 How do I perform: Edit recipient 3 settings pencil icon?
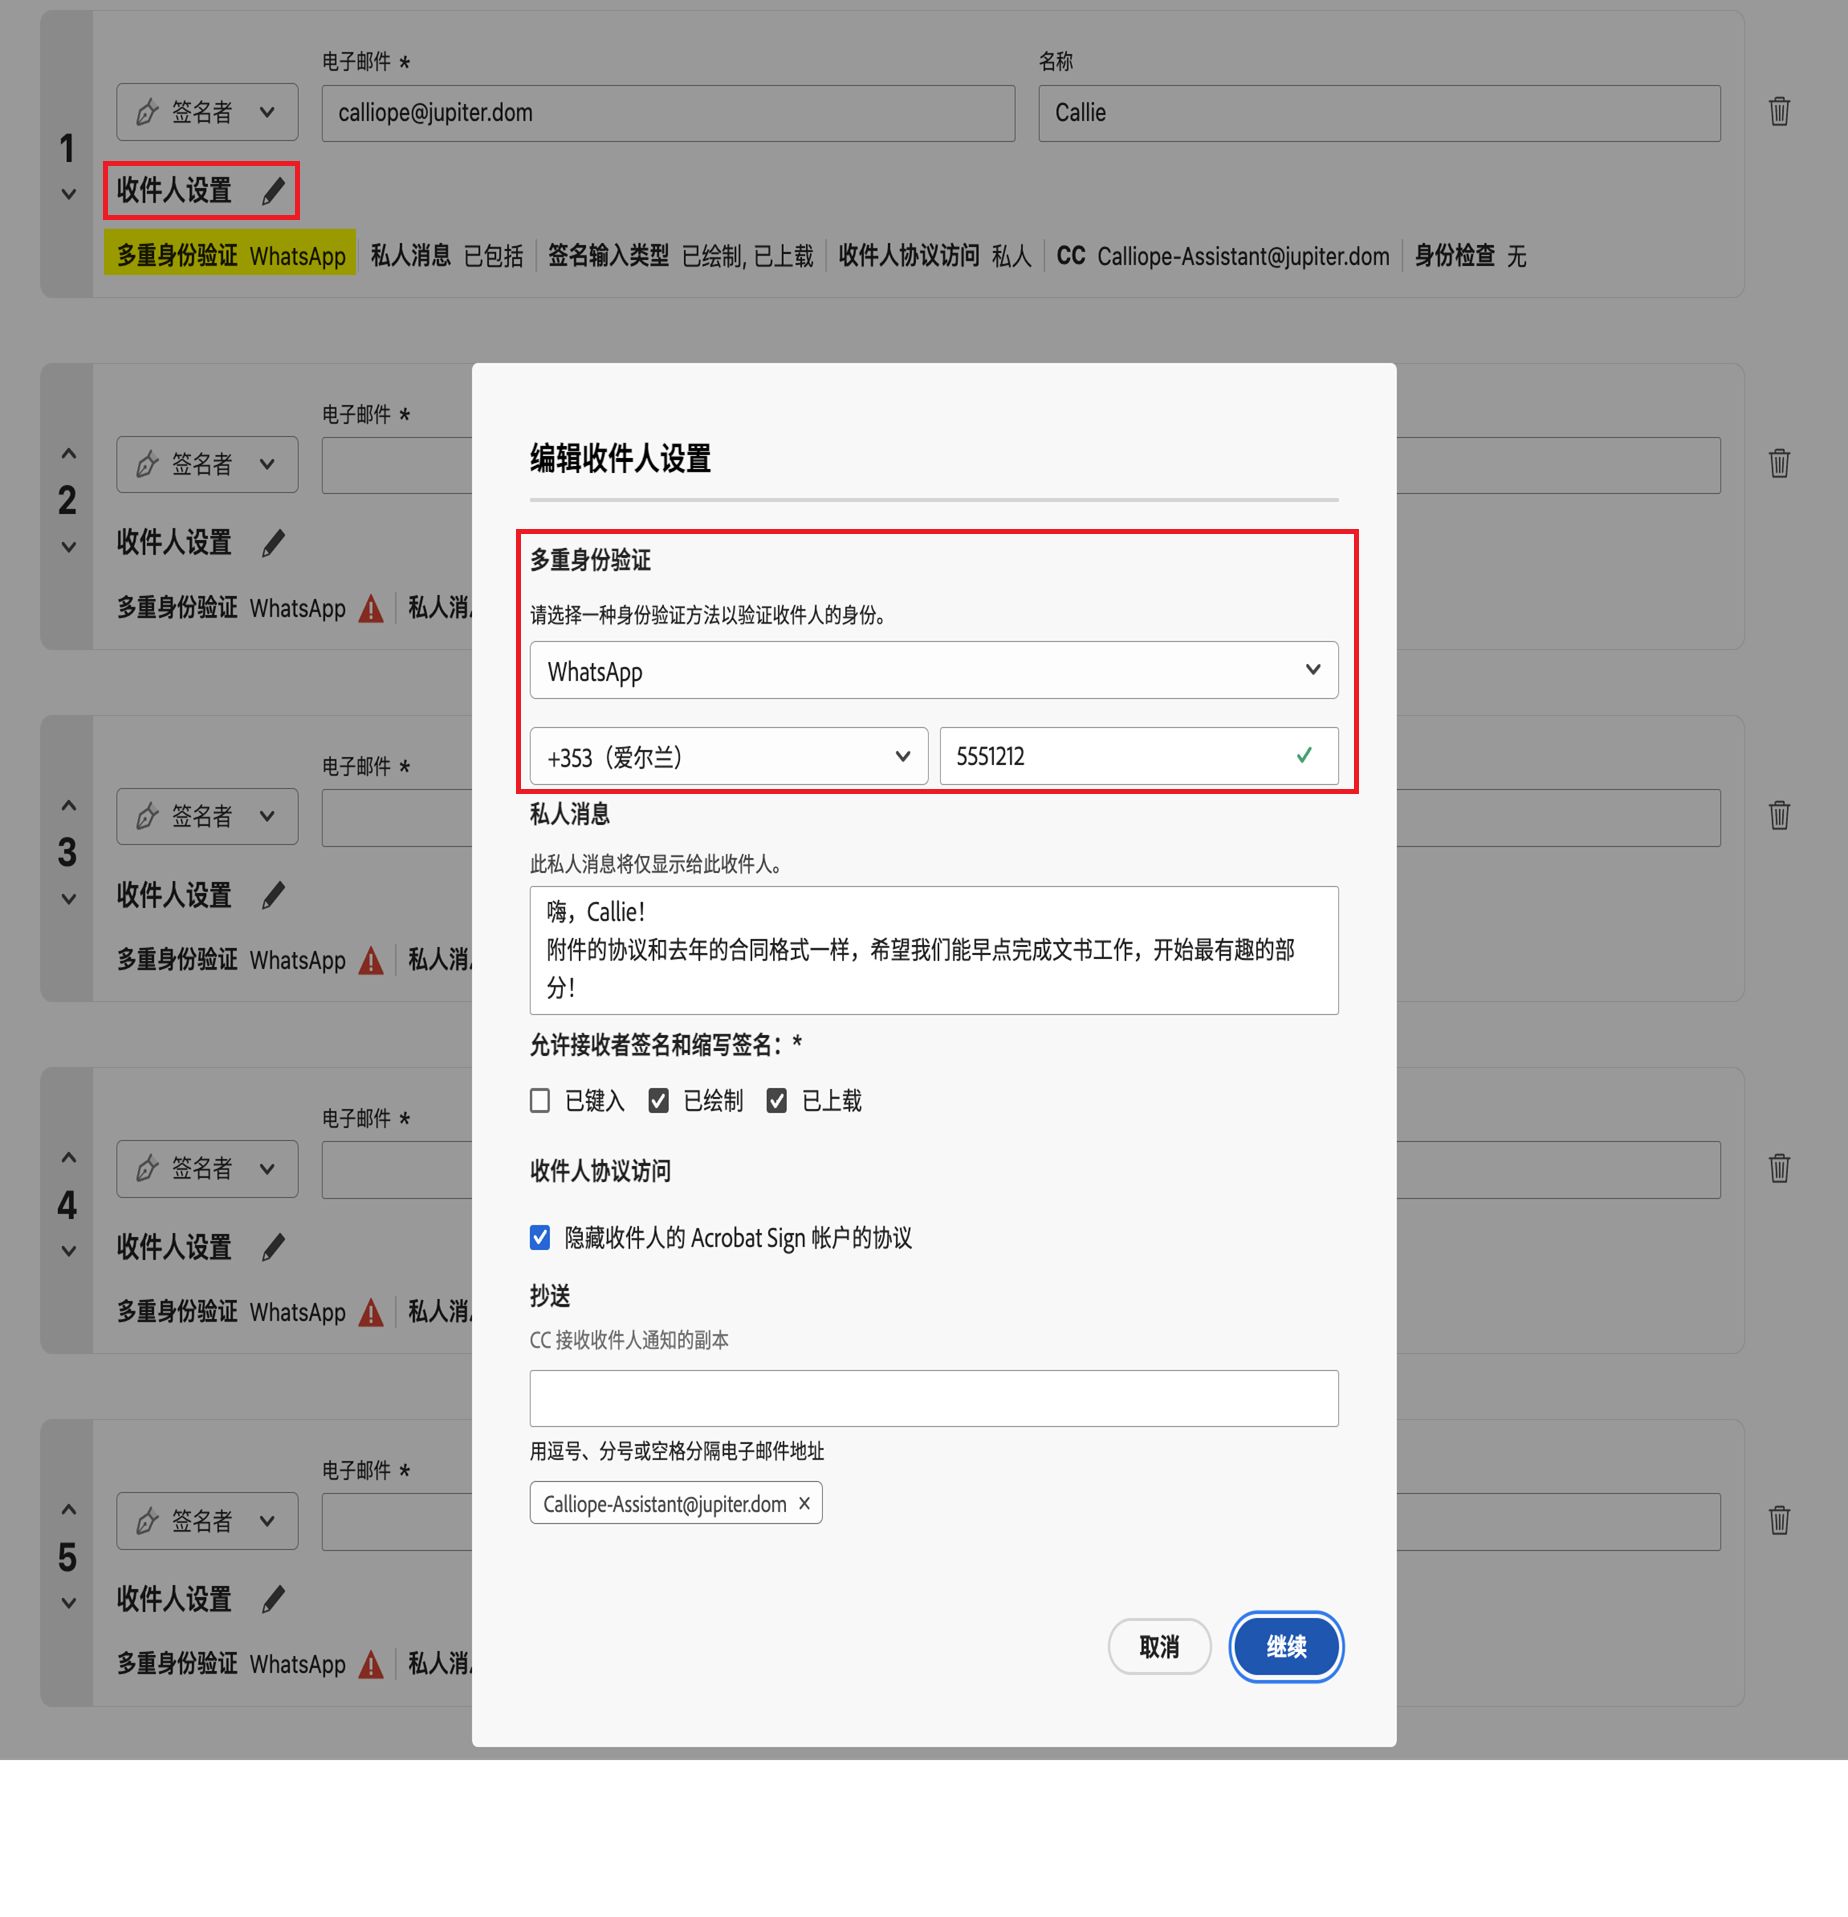click(x=273, y=895)
